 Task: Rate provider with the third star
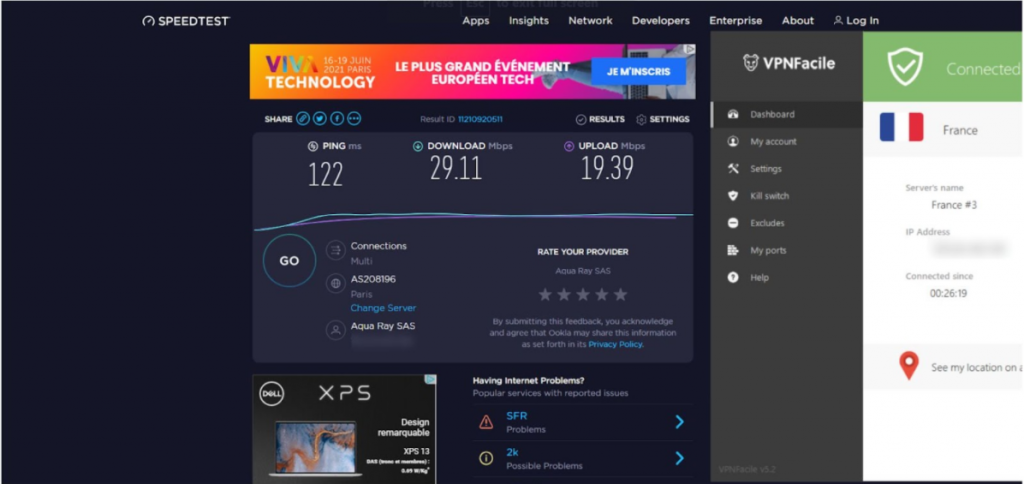pos(583,295)
